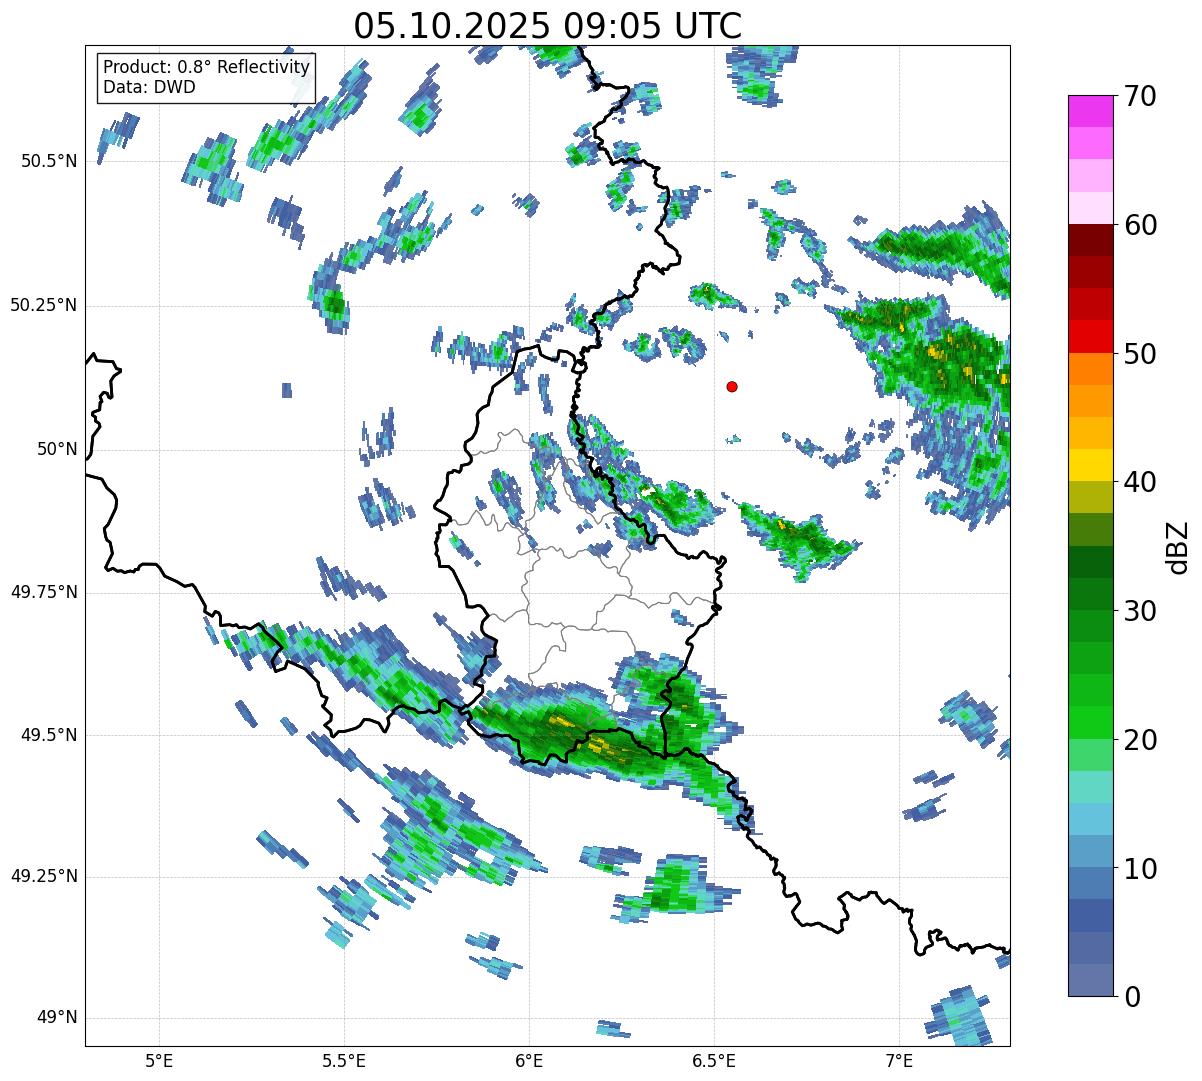Image resolution: width=1202 pixels, height=1081 pixels.
Task: Click the '30' colorbar tick label
Action: 1140,611
